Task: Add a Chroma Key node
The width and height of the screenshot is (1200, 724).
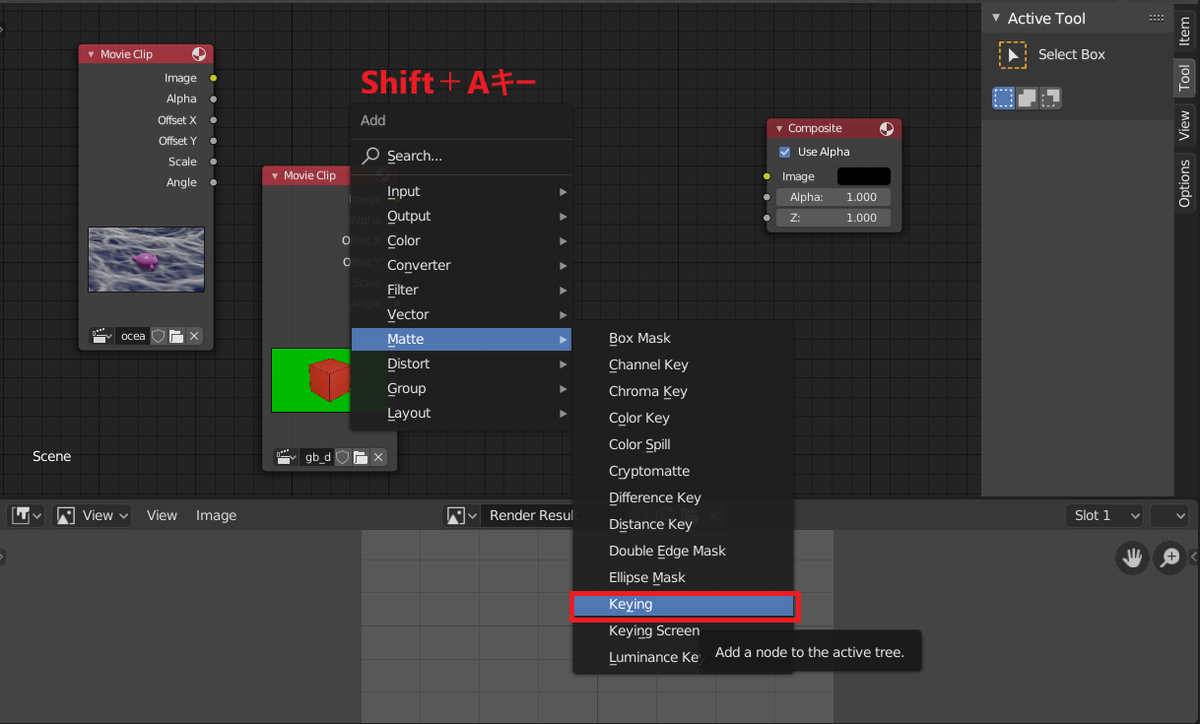Action: (x=683, y=391)
